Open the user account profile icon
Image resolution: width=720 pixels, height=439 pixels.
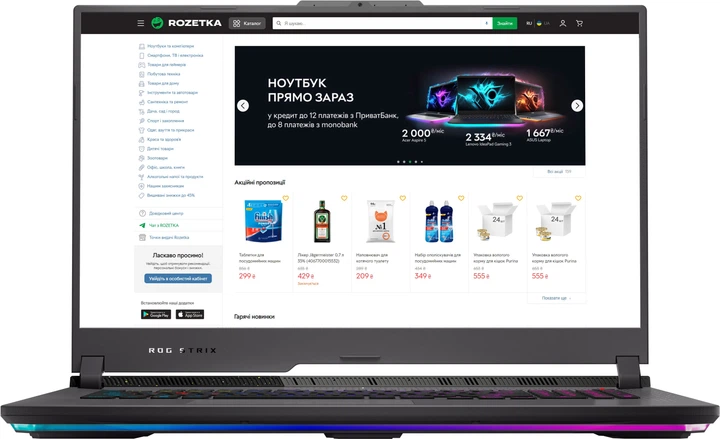click(562, 23)
